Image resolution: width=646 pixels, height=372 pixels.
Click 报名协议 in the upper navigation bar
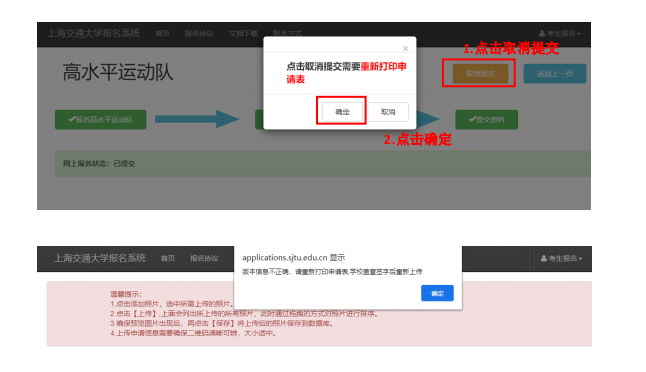coord(199,33)
